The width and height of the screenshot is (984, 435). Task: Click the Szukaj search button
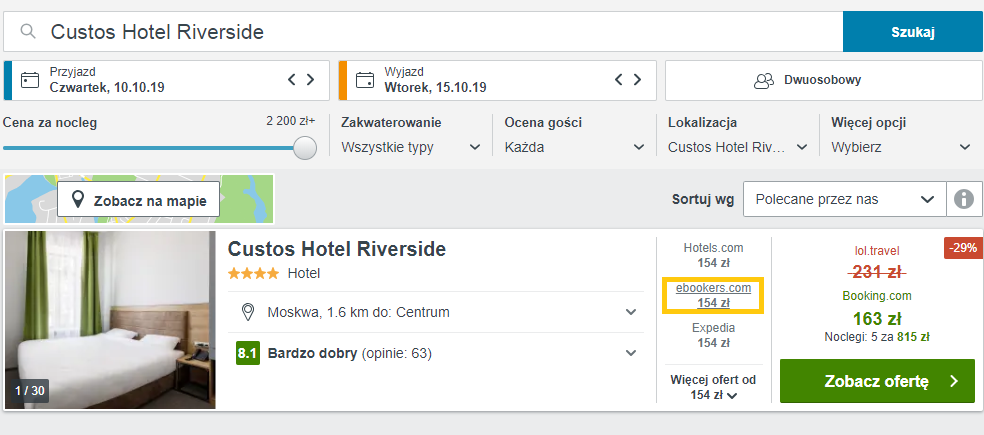(x=912, y=31)
